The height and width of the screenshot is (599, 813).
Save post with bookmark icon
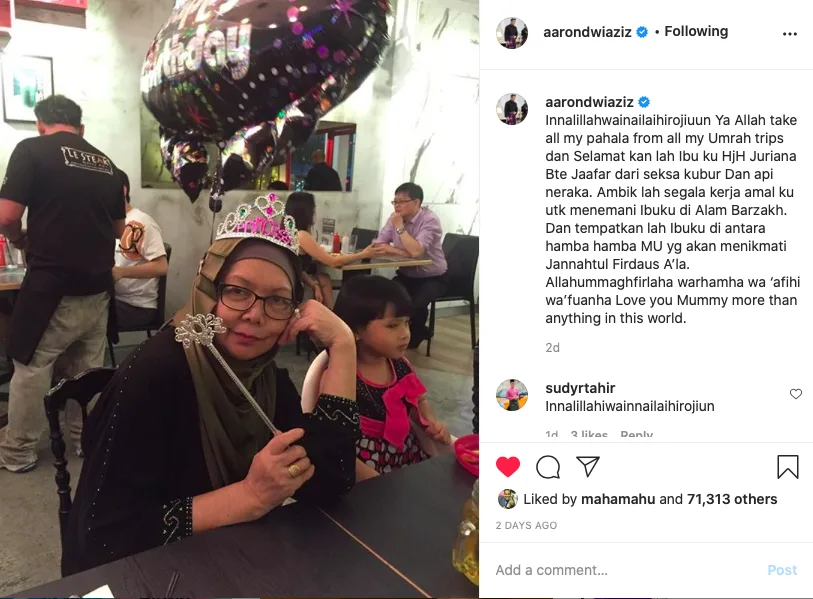(788, 466)
